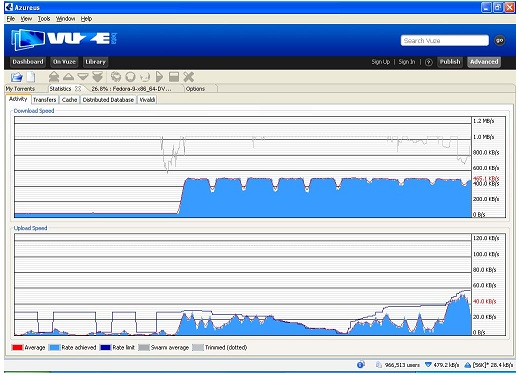
Task: Click the remove torrent X icon
Action: pos(189,77)
